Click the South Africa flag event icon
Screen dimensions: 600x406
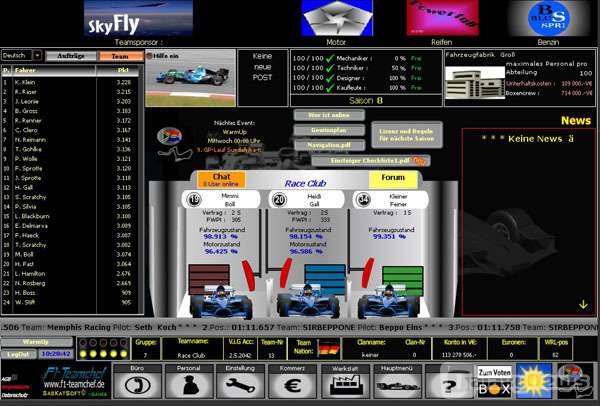pos(169,135)
